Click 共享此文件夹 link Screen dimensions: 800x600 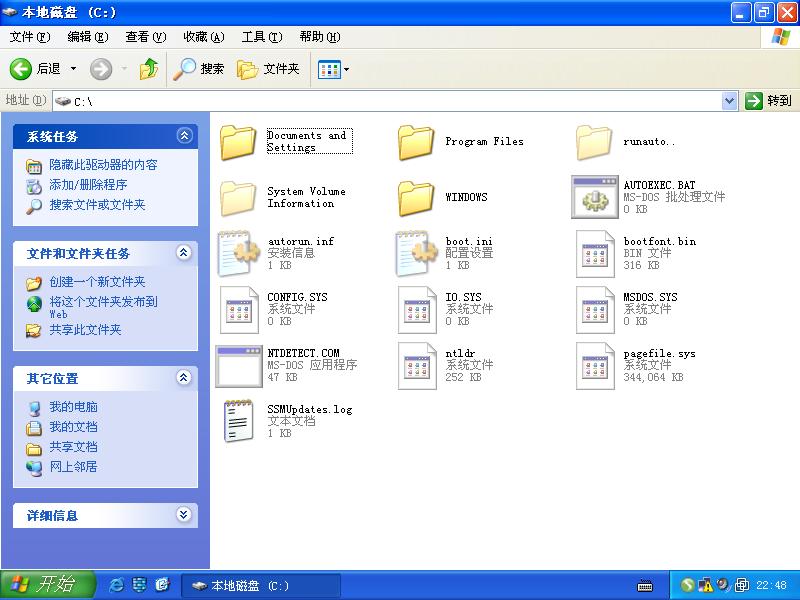click(x=85, y=330)
